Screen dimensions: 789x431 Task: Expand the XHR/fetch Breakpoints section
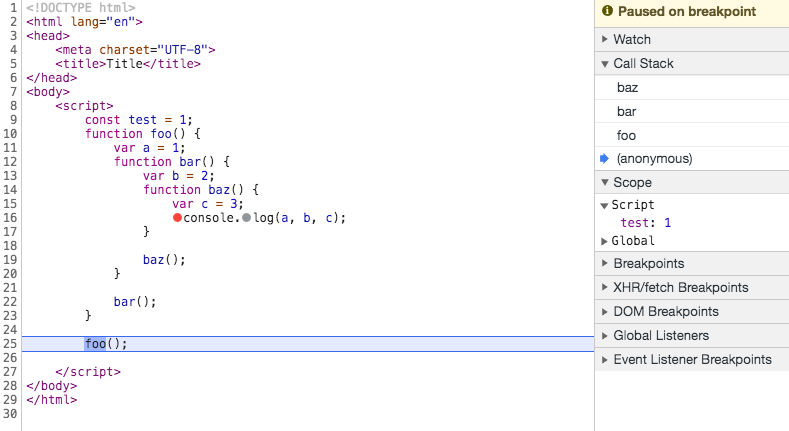(x=692, y=288)
